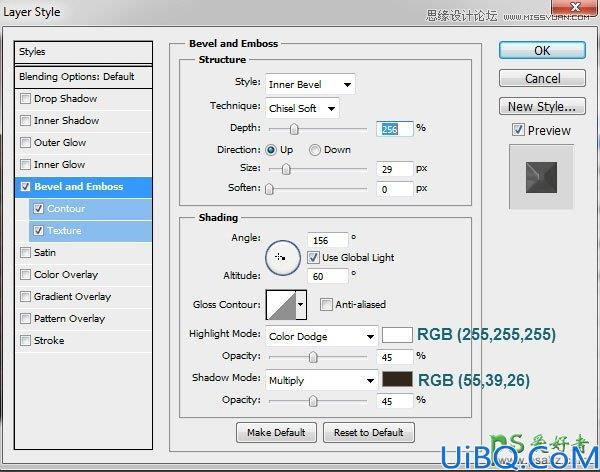Click the Depth percent input field
This screenshot has height=472, width=600.
click(x=395, y=129)
